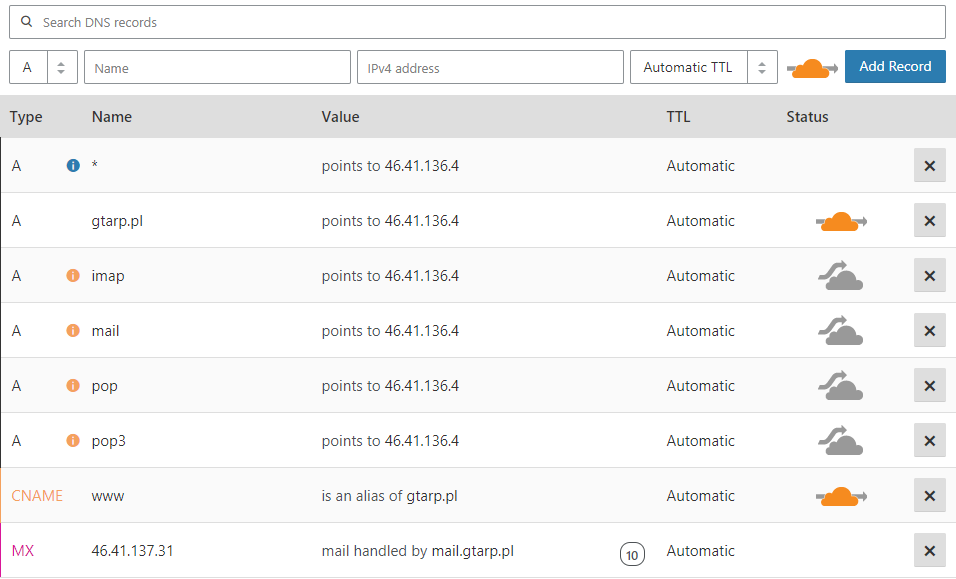Click the Add Record button

(895, 66)
